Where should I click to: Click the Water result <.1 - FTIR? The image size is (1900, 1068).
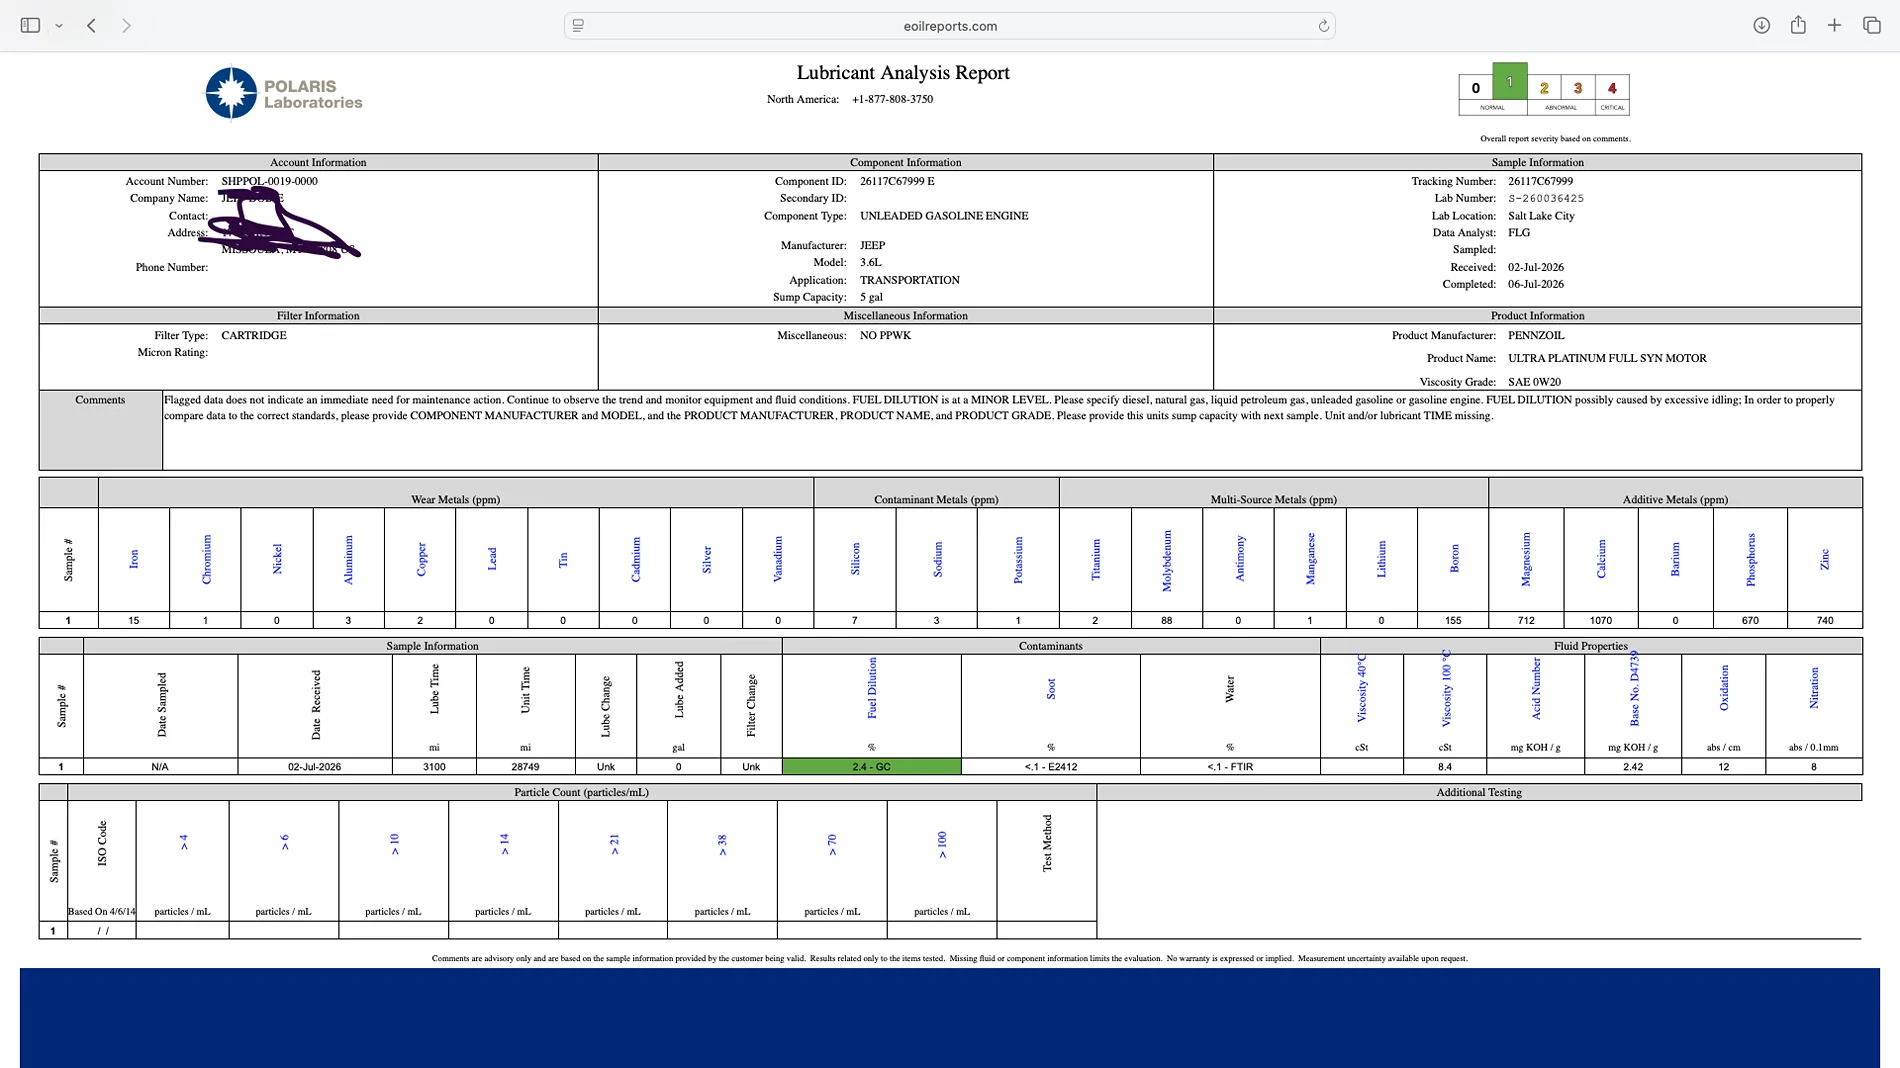(1229, 767)
